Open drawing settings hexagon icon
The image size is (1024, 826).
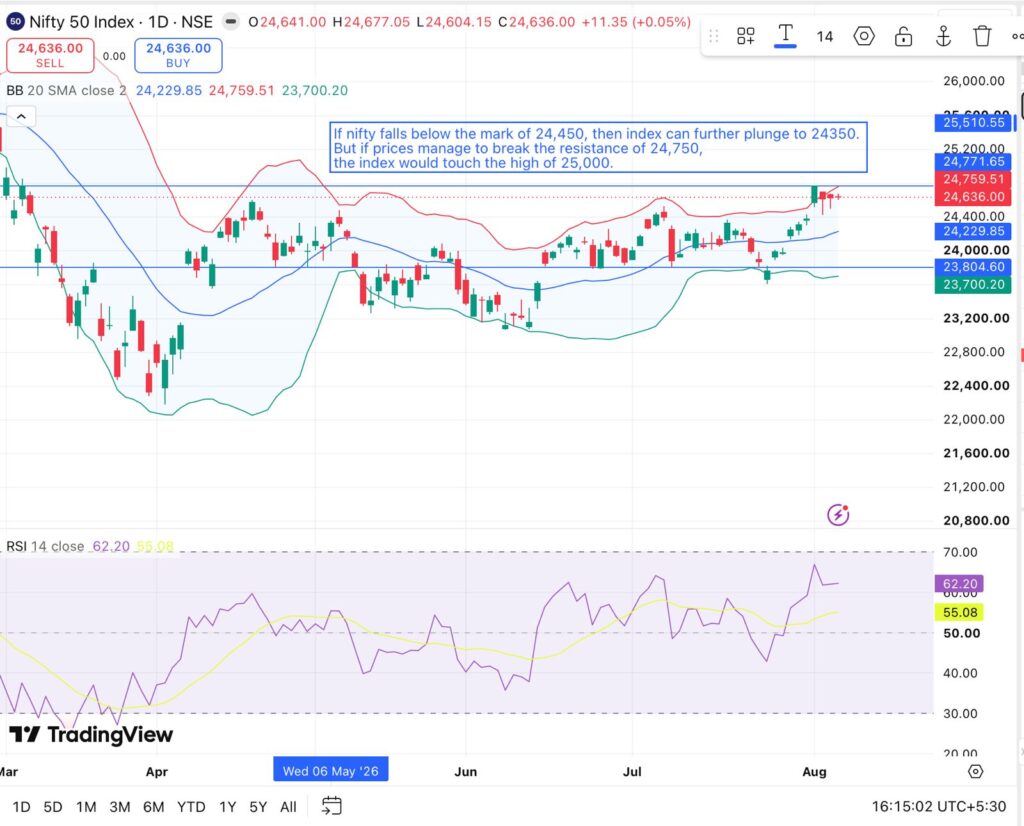pyautogui.click(x=864, y=36)
